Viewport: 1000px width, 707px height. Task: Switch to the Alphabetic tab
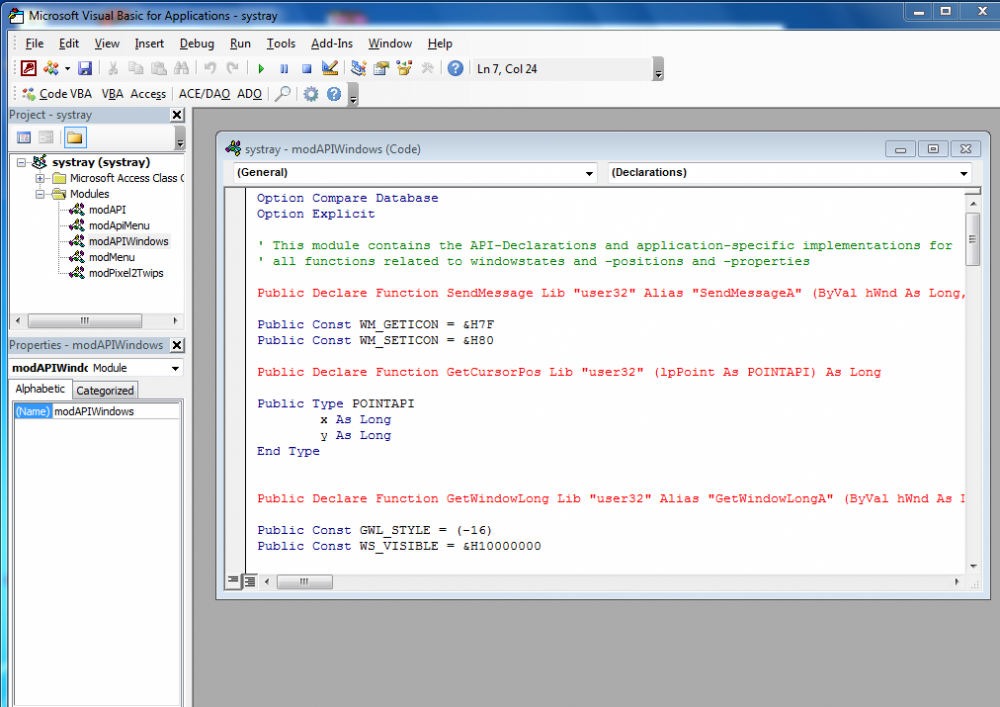click(40, 389)
